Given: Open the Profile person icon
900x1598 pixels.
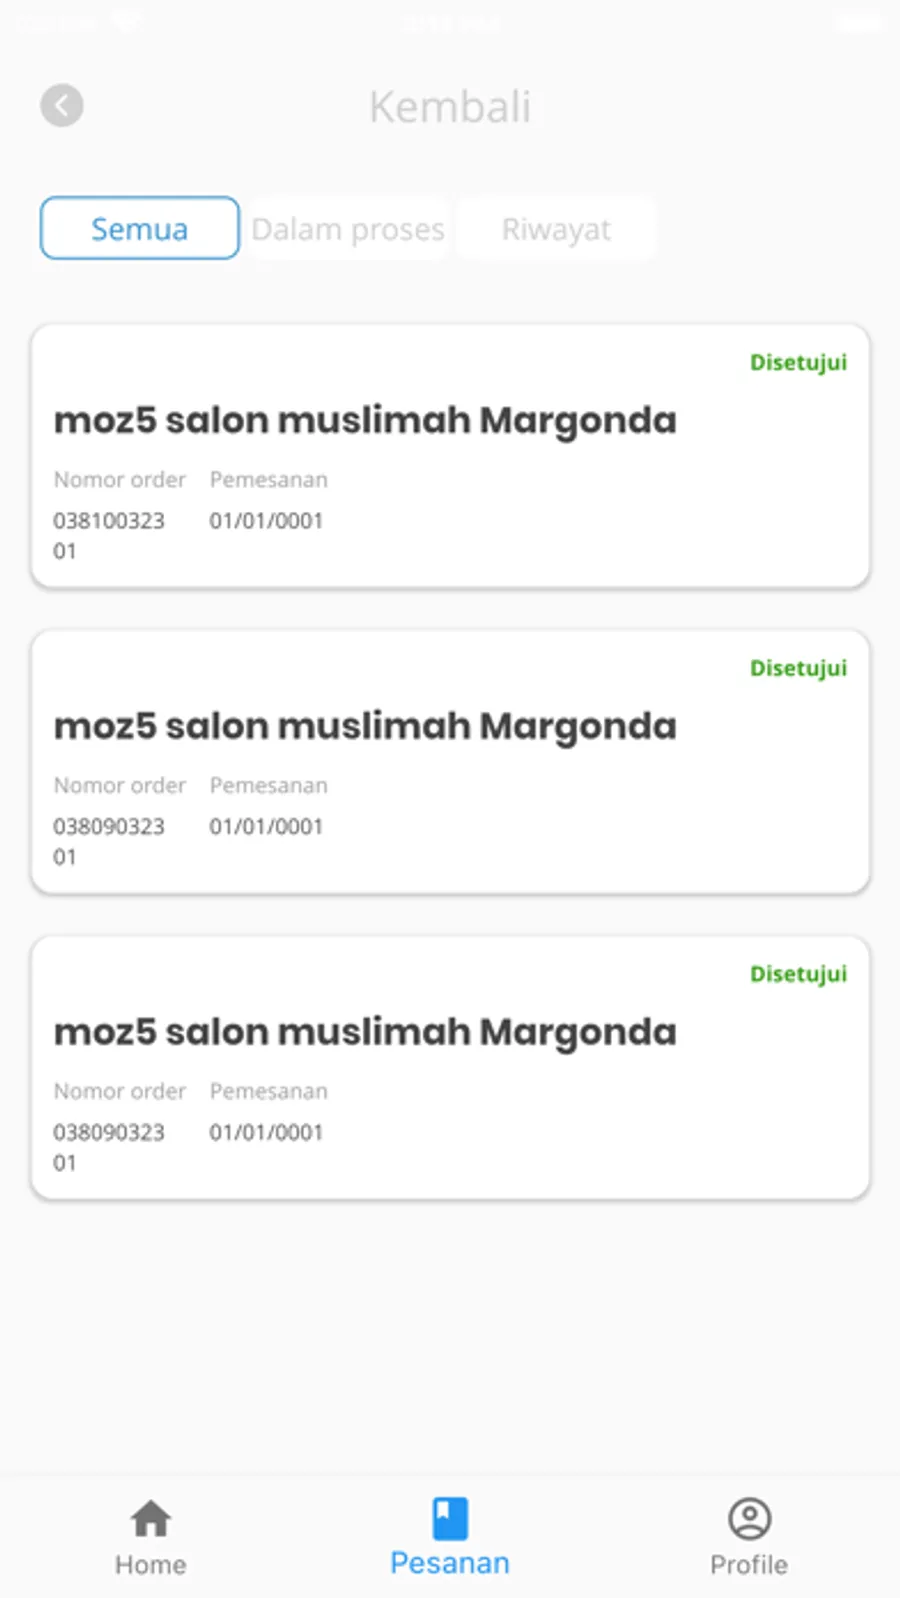Looking at the screenshot, I should 749,1518.
